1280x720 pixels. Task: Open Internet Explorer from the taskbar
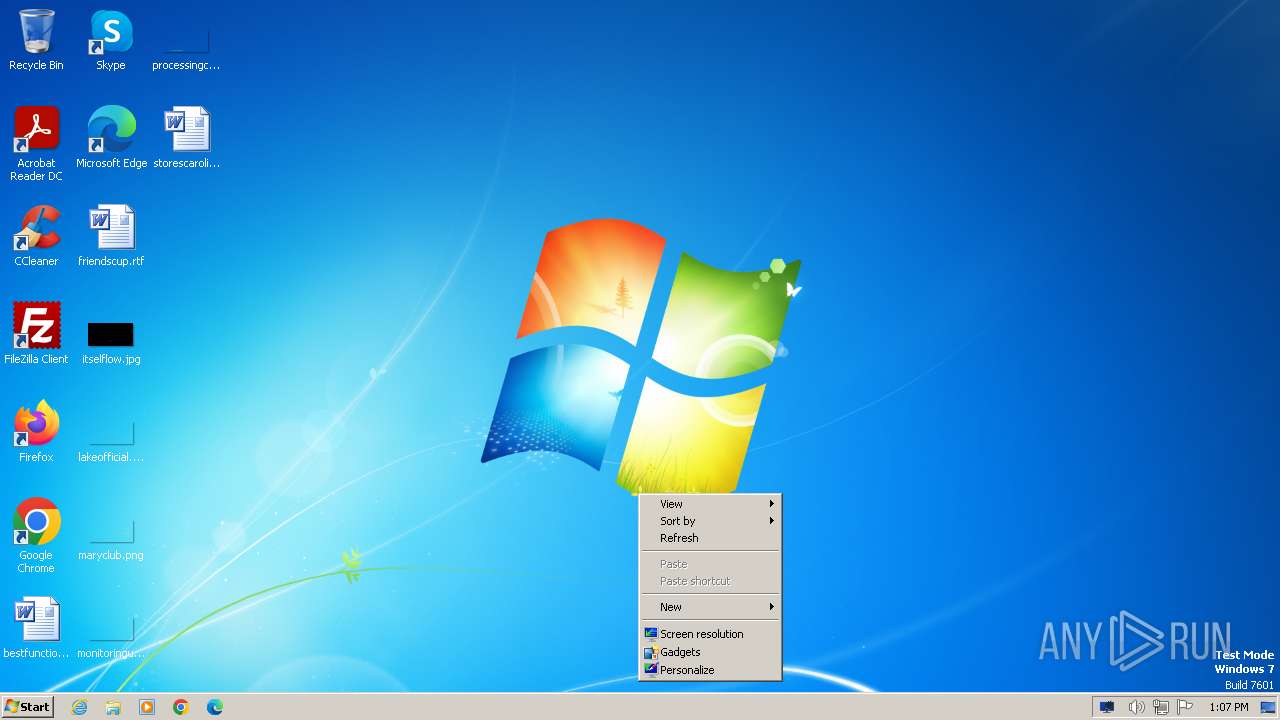(x=79, y=707)
